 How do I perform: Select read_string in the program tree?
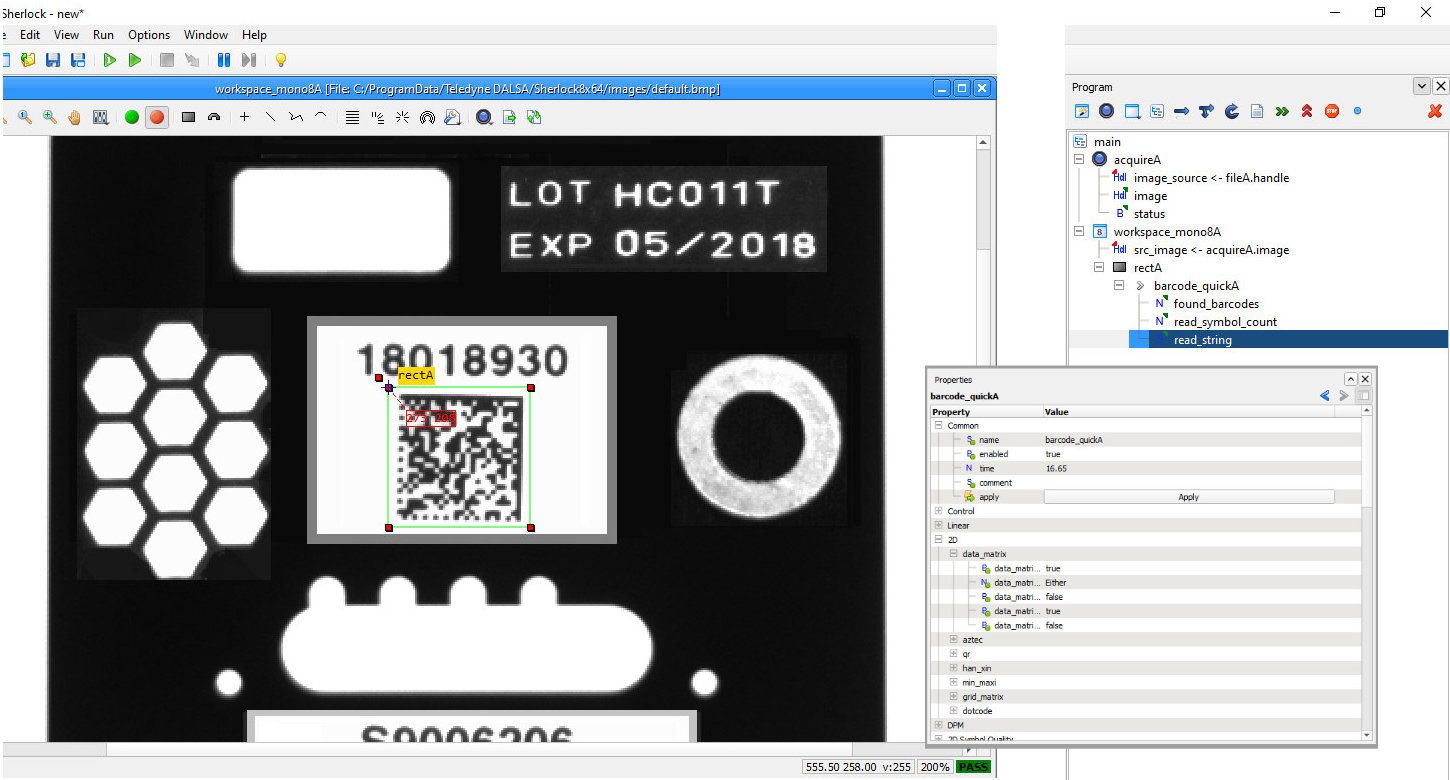[x=1202, y=339]
